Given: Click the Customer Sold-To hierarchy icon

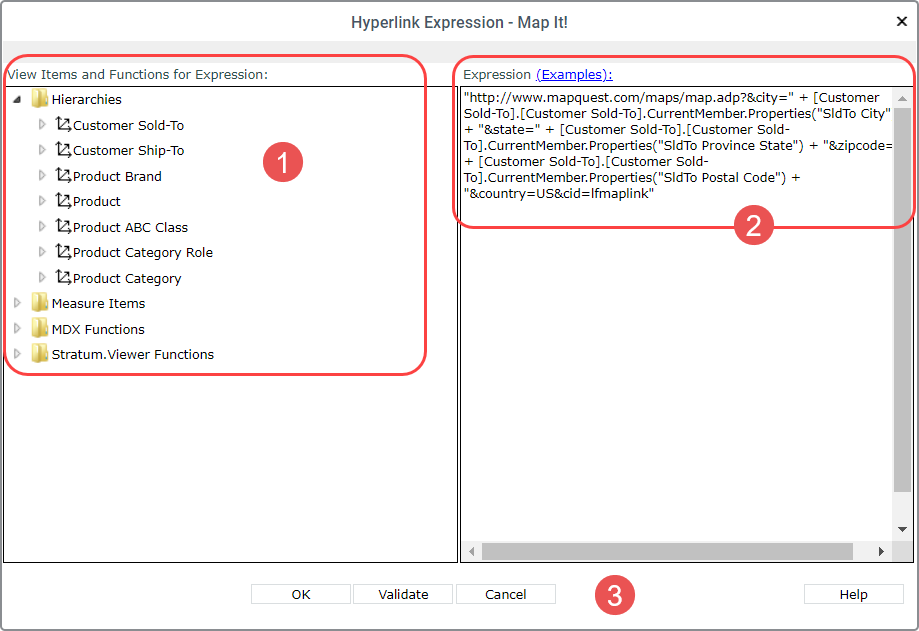Looking at the screenshot, I should pyautogui.click(x=63, y=124).
